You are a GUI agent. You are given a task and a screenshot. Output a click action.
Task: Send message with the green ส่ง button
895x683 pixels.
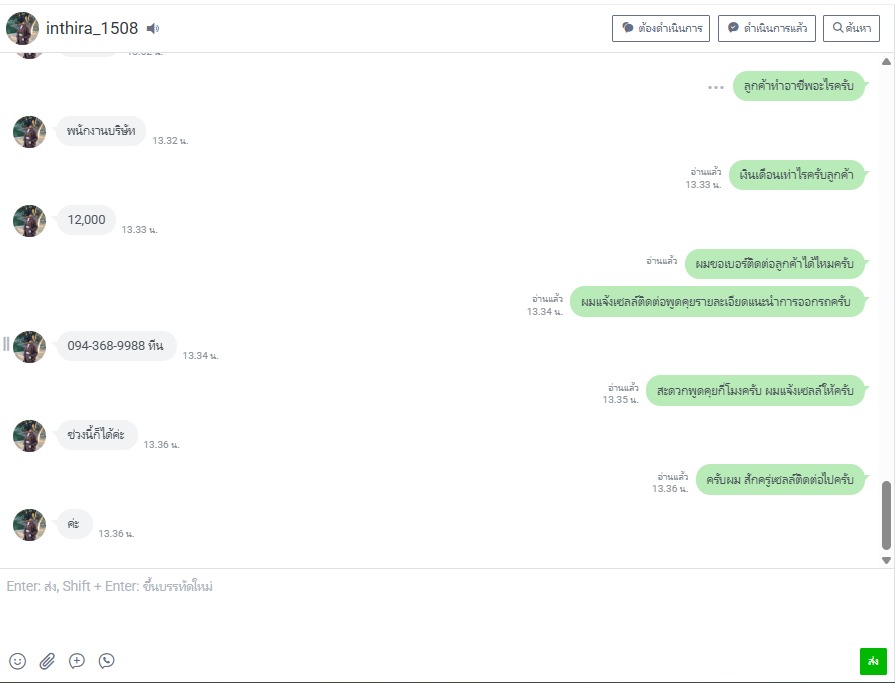(x=873, y=661)
